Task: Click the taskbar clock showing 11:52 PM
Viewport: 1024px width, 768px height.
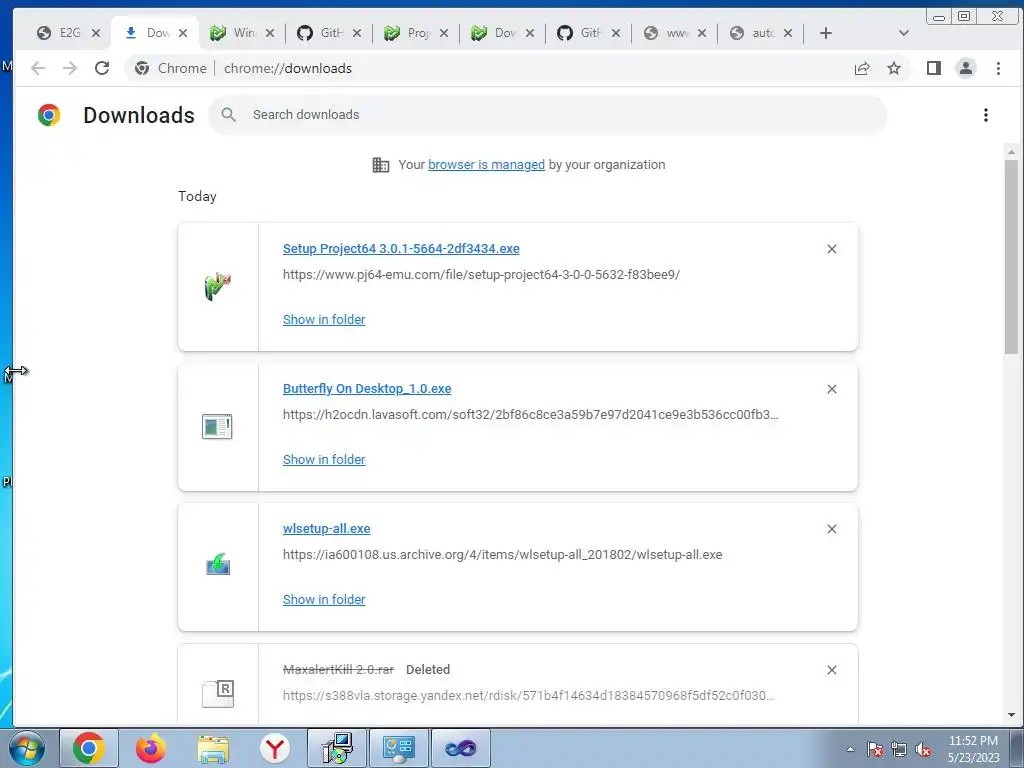Action: click(x=973, y=749)
